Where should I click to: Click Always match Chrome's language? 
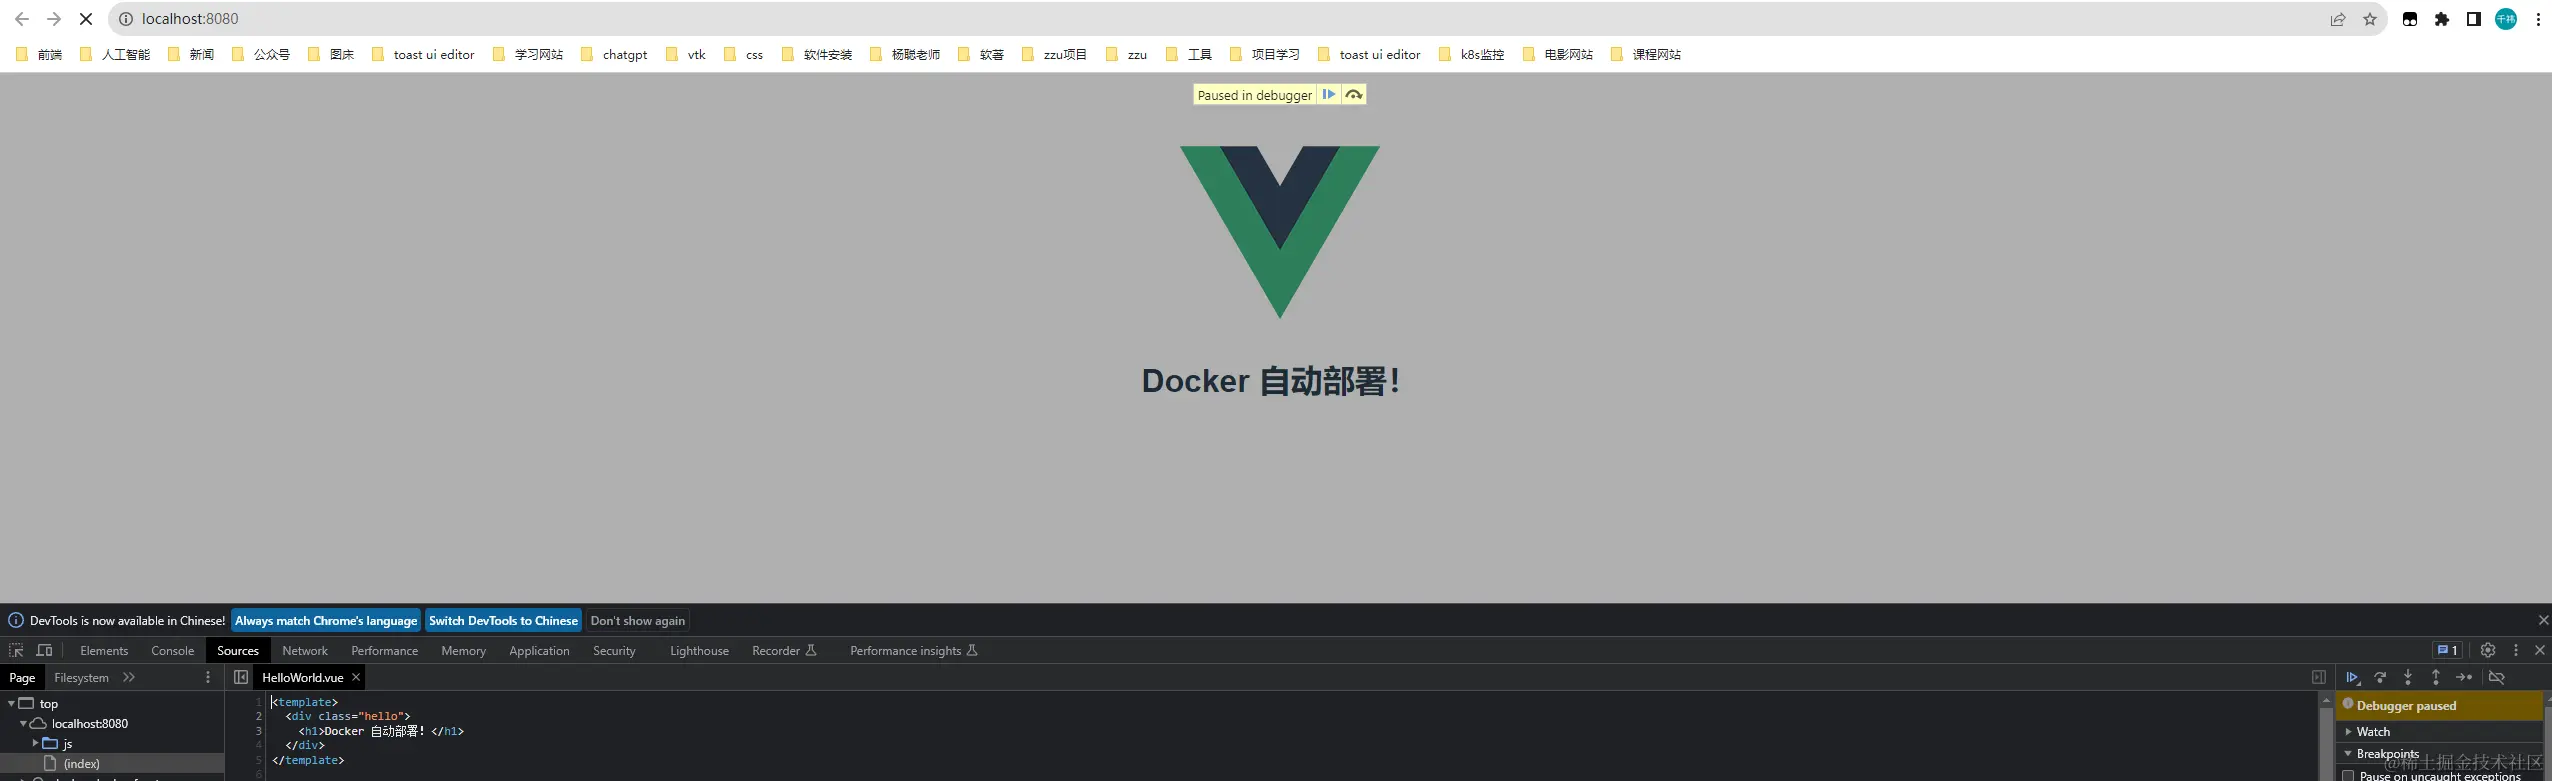pyautogui.click(x=326, y=620)
